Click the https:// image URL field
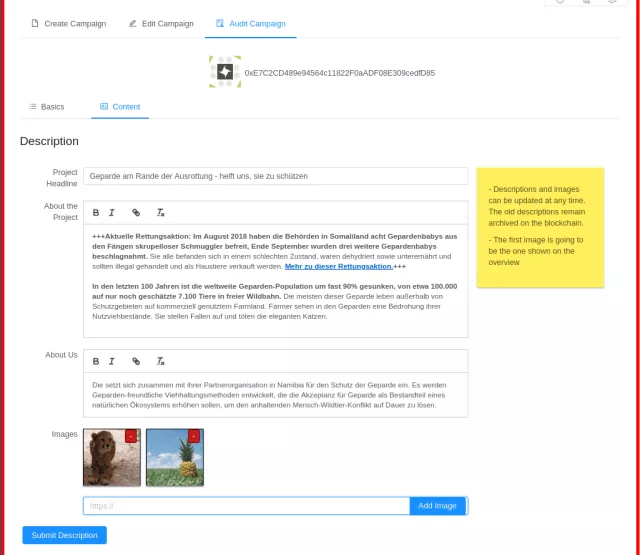The height and width of the screenshot is (555, 640). [x=246, y=506]
